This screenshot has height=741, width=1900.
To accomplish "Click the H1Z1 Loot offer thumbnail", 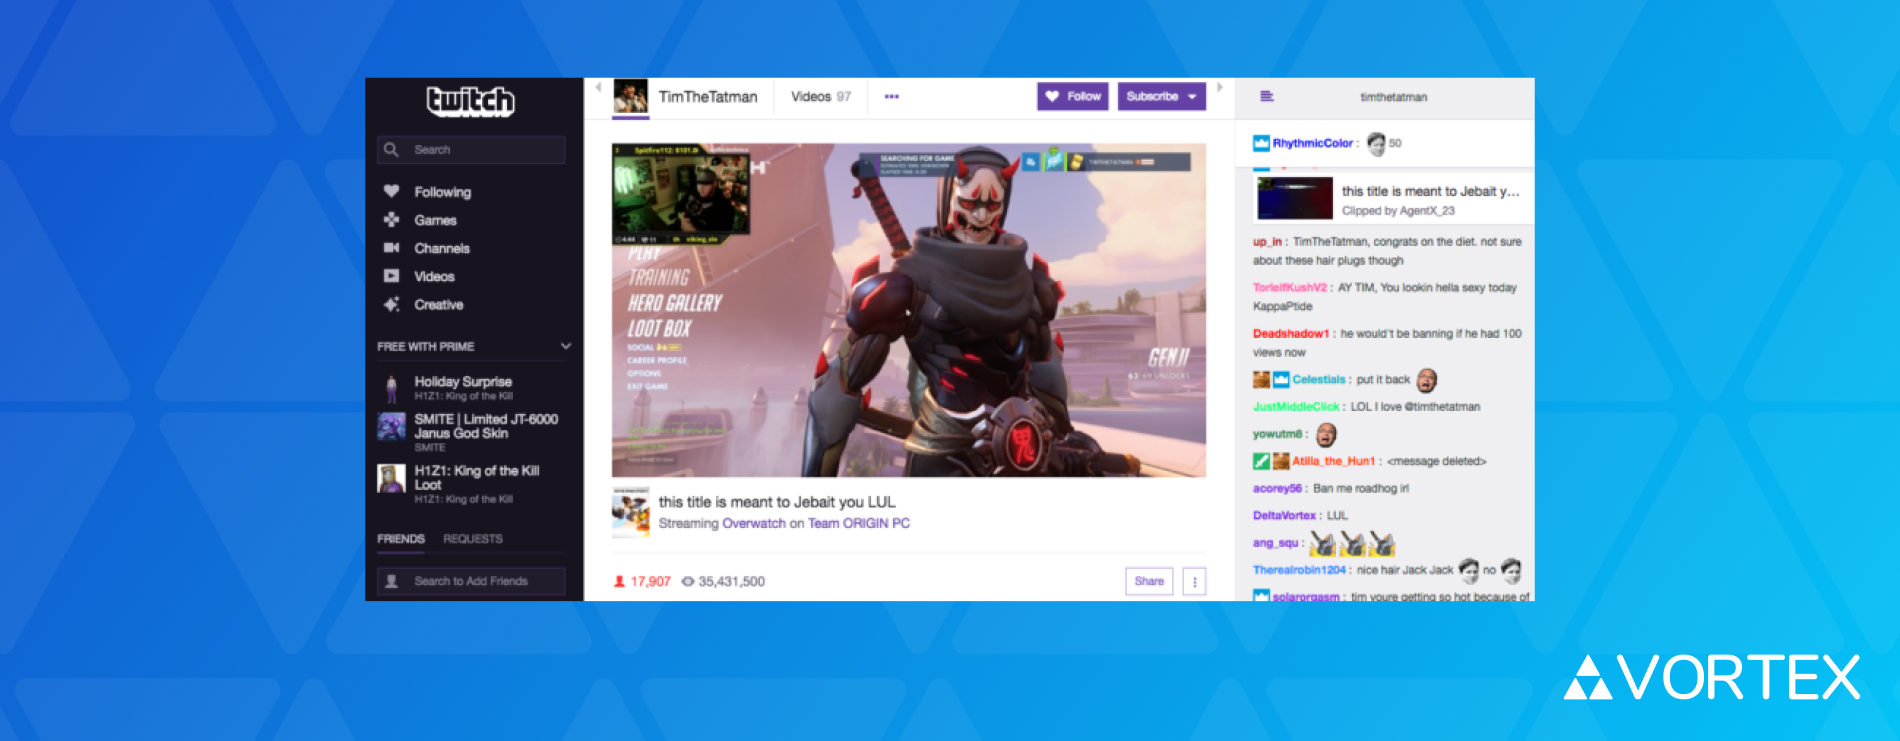I will (x=391, y=478).
